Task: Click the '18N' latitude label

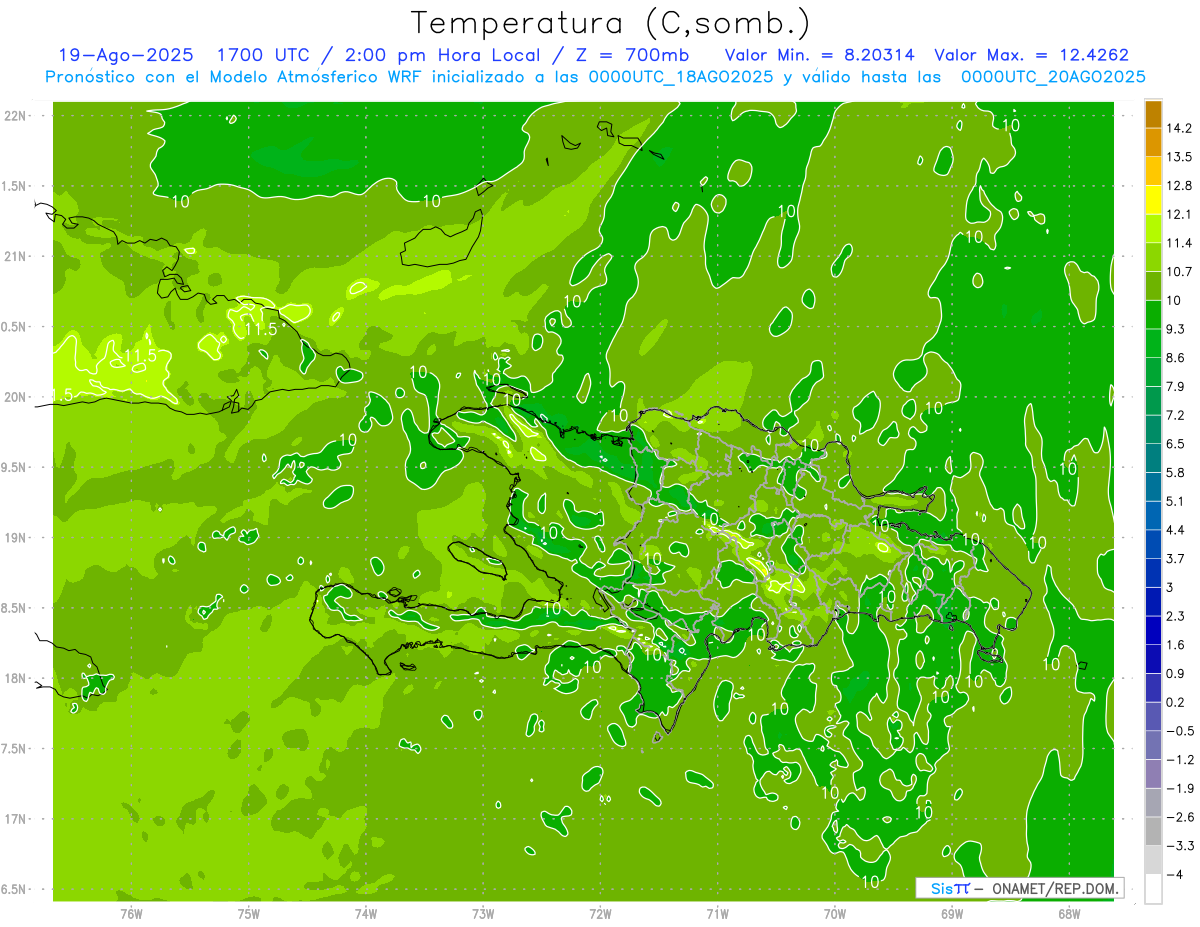Action: tap(15, 678)
